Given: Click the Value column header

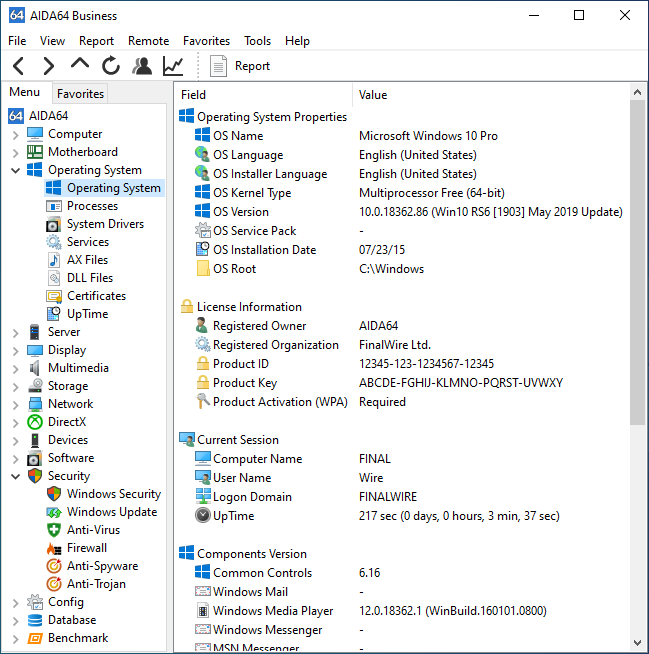Looking at the screenshot, I should pyautogui.click(x=373, y=95).
